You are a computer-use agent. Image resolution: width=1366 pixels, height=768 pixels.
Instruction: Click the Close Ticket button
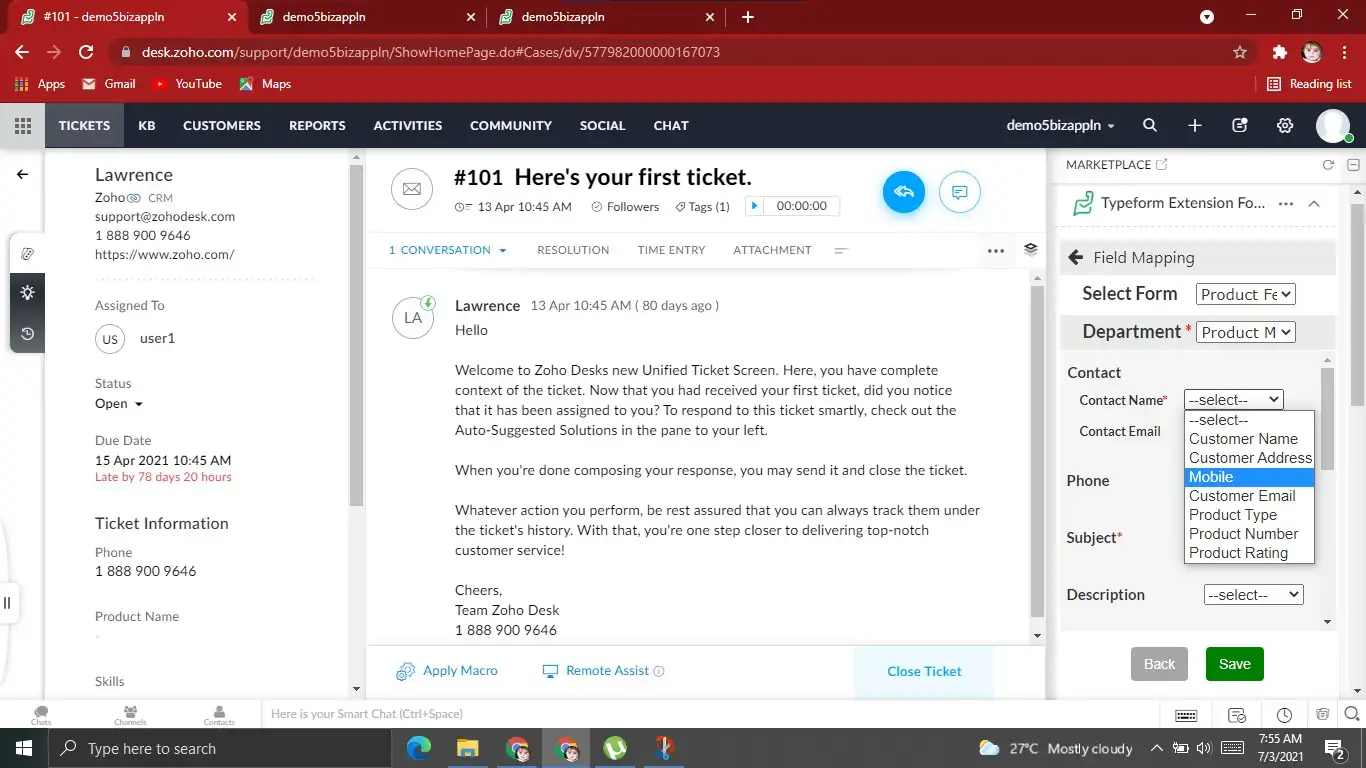[x=924, y=671]
